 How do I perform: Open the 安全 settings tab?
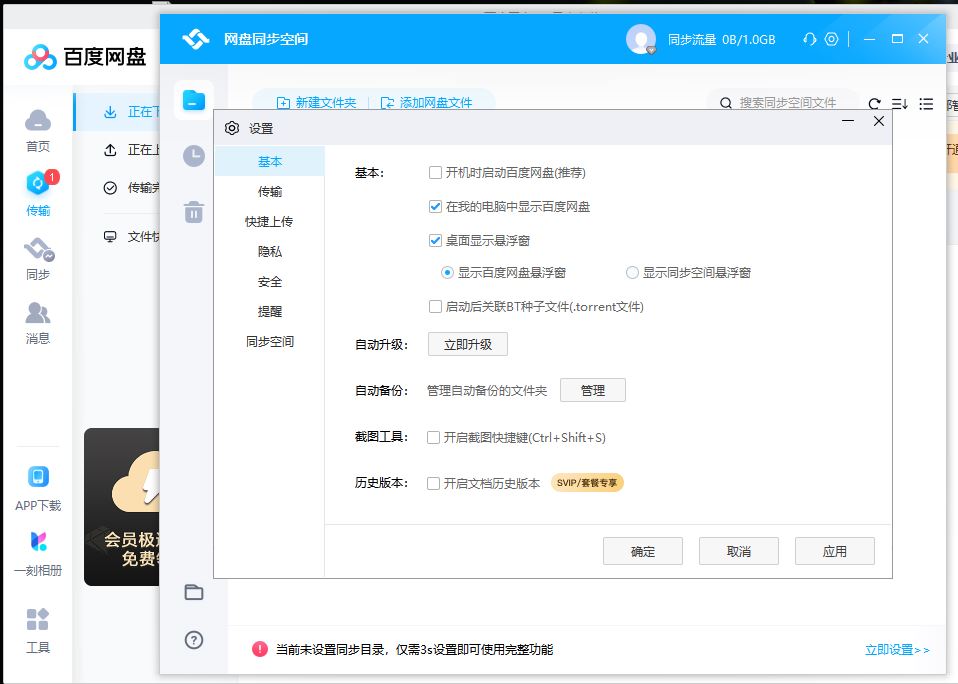coord(269,282)
